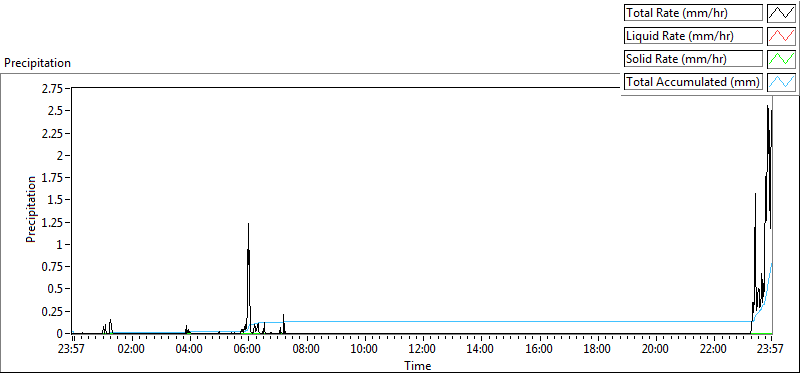Select the Solid Rate (mm/hr) legend label
The image size is (800, 373).
pos(693,59)
